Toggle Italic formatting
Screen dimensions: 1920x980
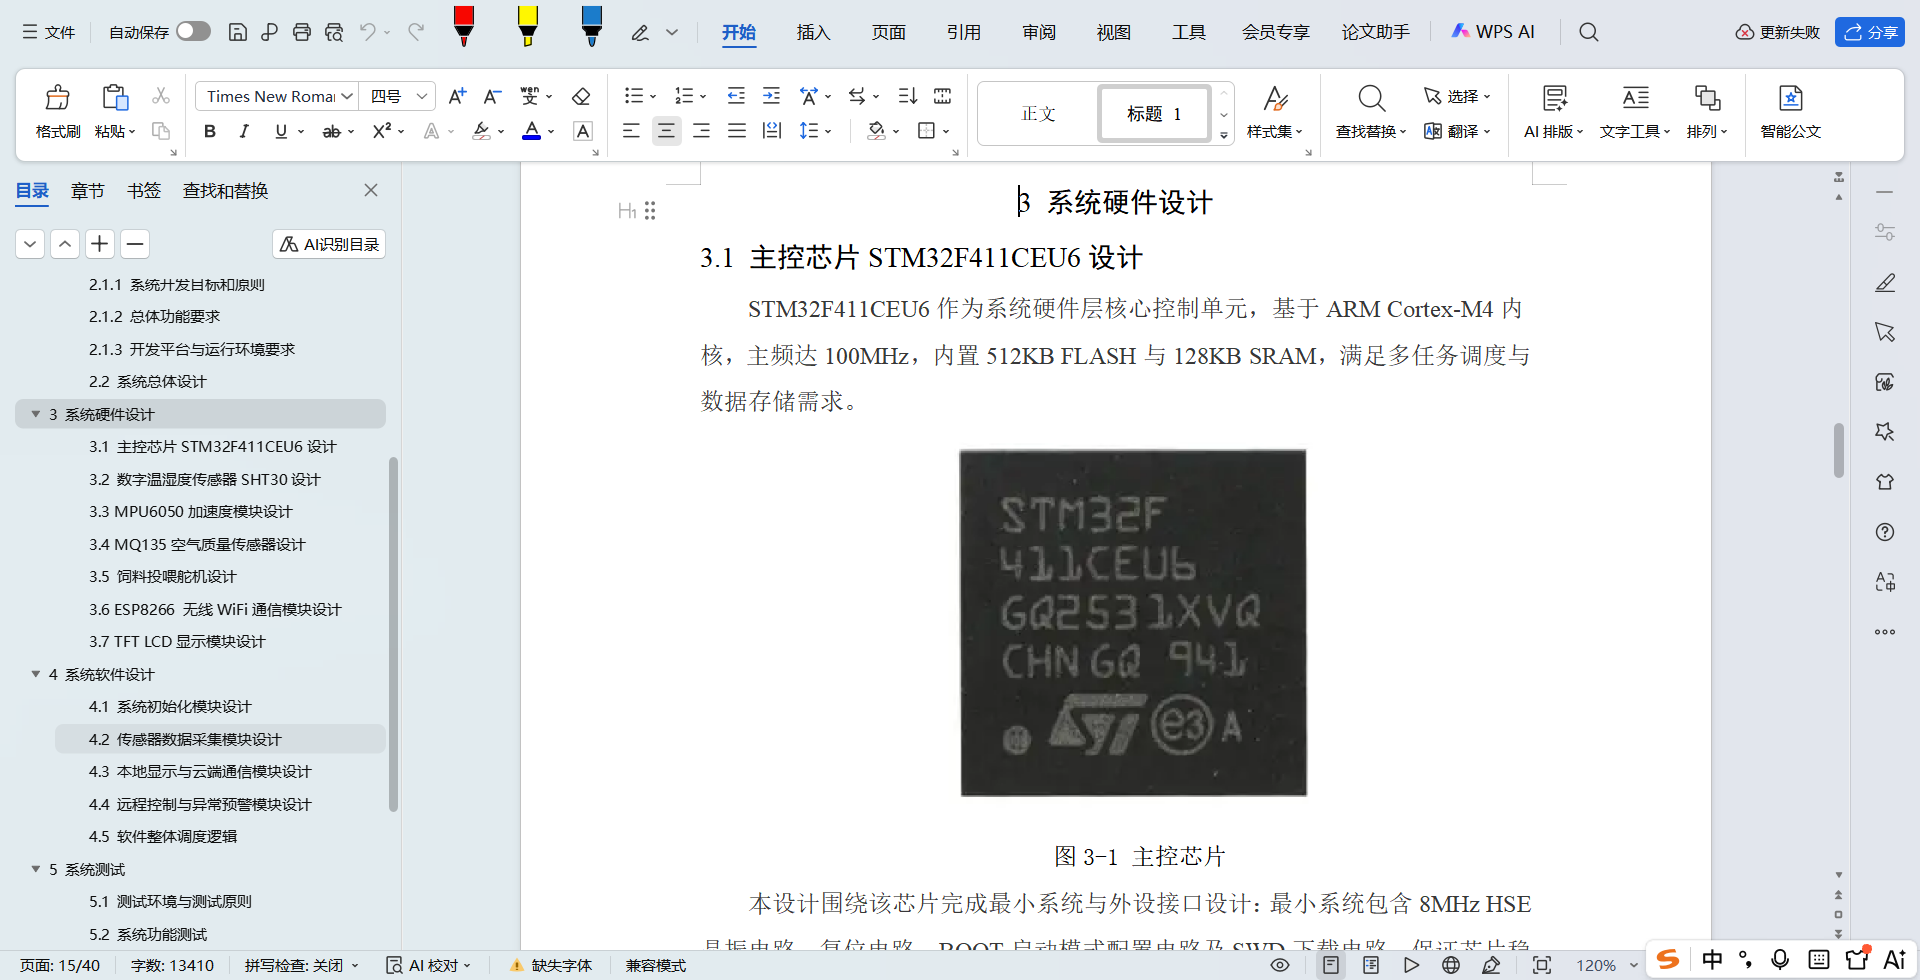(244, 131)
